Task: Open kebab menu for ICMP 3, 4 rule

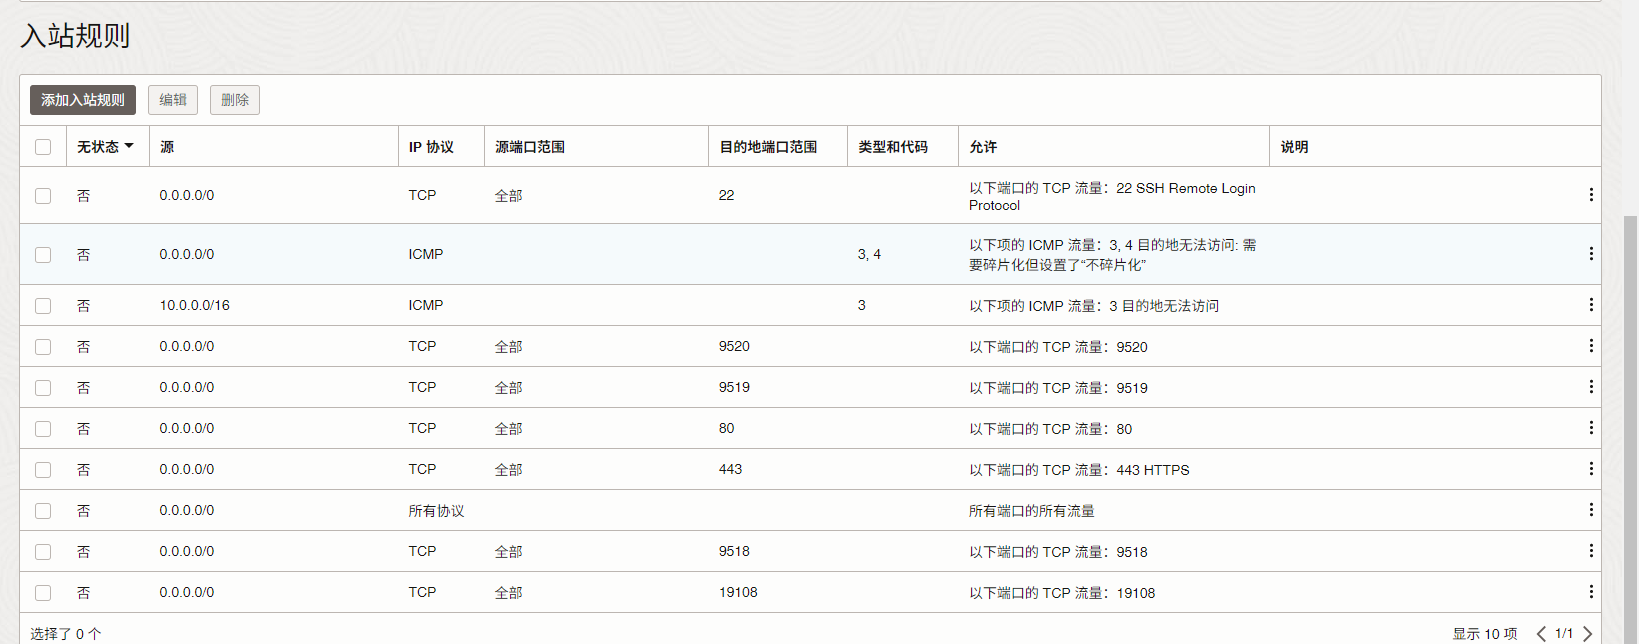Action: coord(1590,254)
